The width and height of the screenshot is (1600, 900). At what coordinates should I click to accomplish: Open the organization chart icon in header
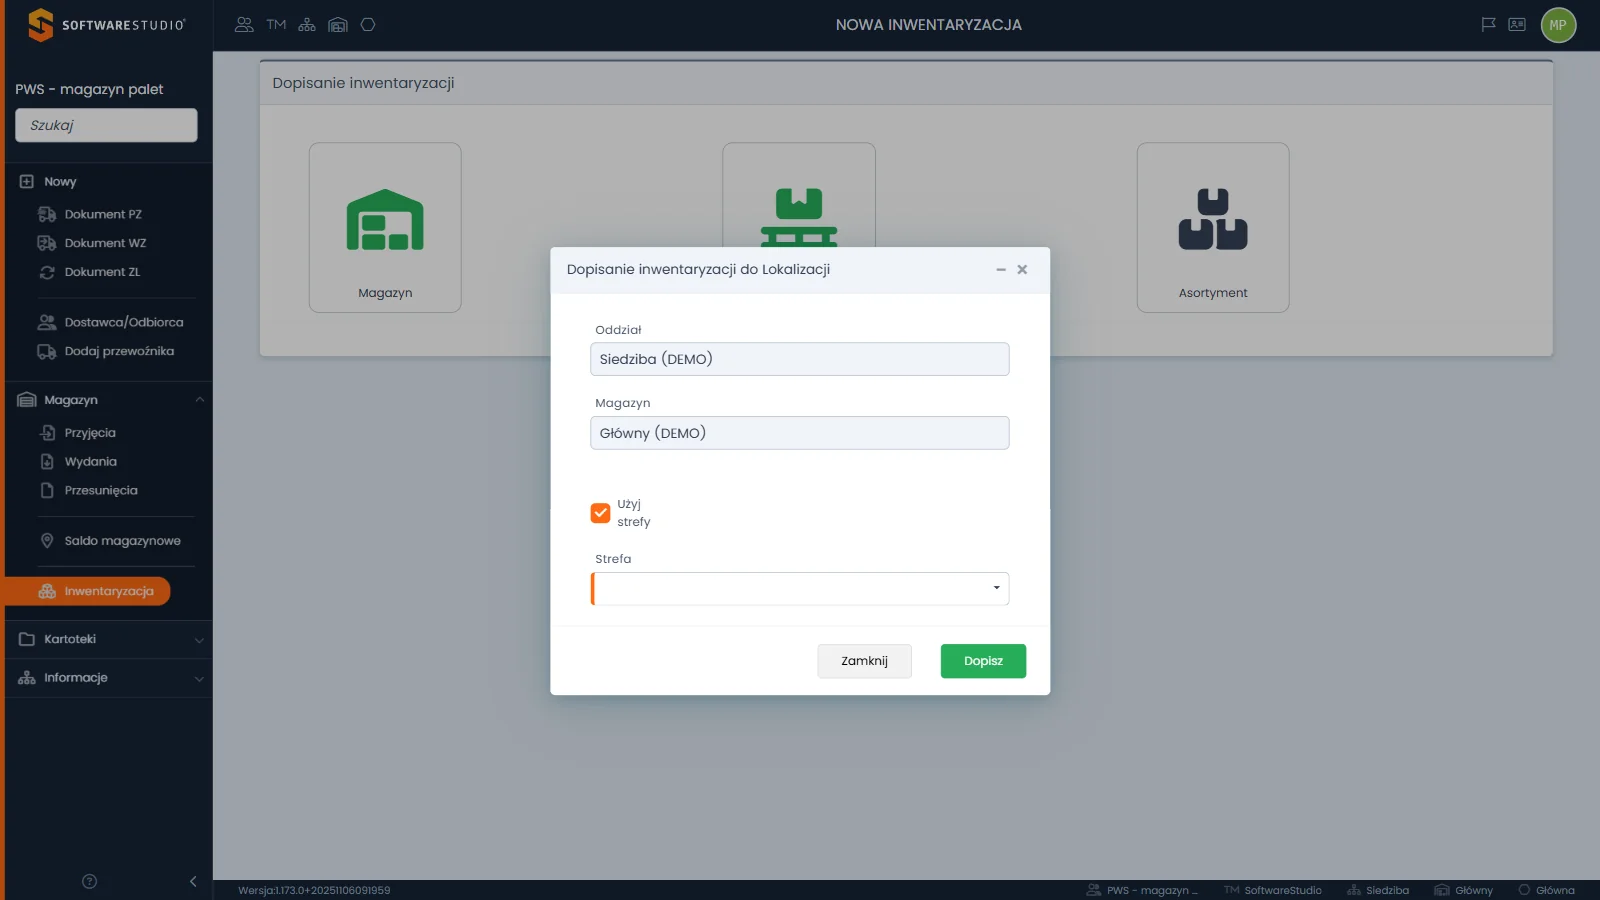[307, 25]
